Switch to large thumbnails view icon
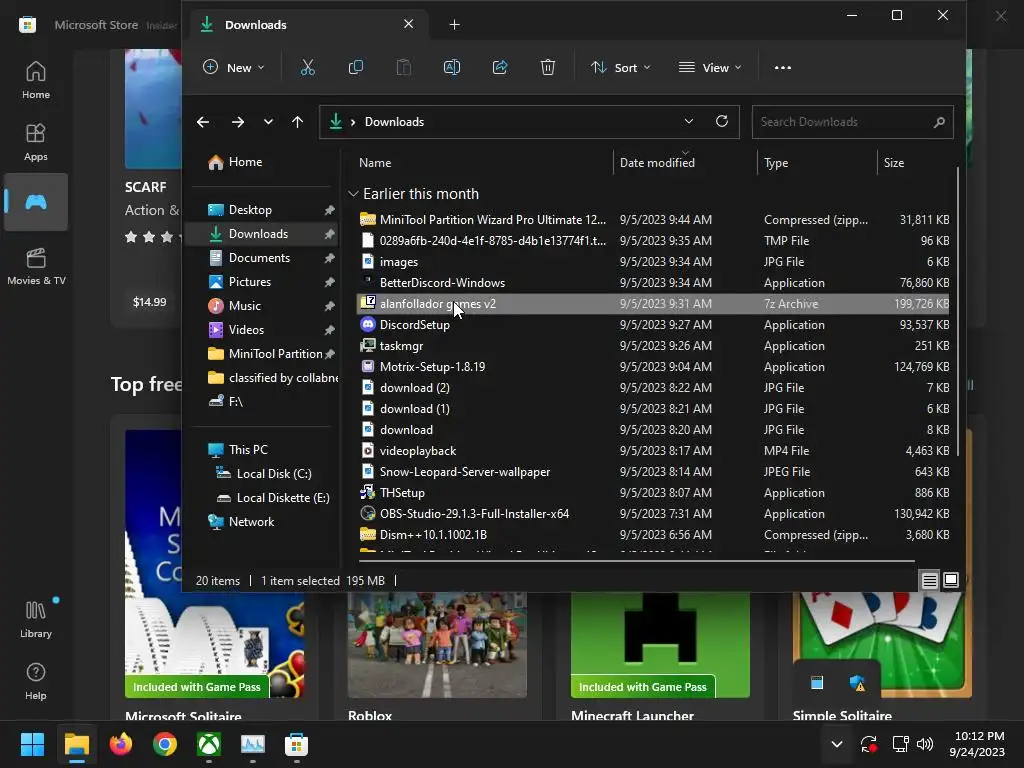The height and width of the screenshot is (768, 1024). (951, 580)
